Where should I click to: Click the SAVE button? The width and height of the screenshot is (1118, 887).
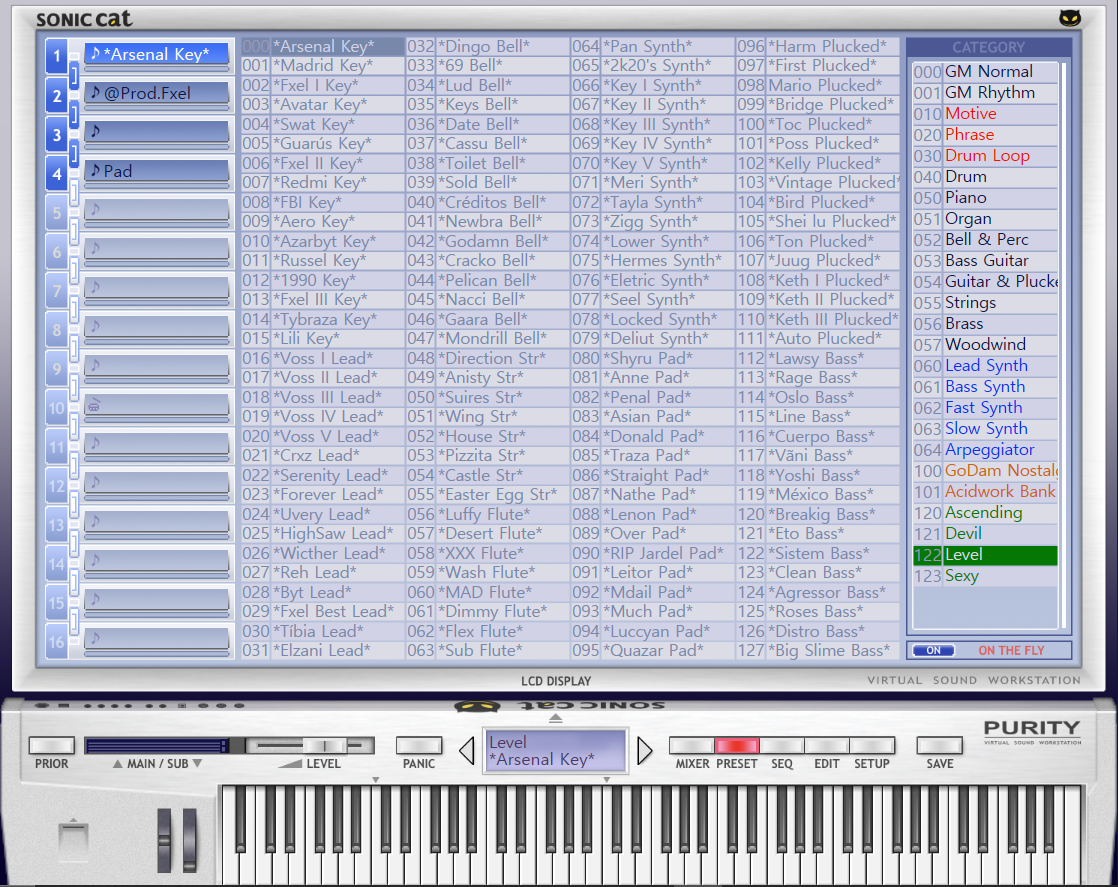point(939,746)
